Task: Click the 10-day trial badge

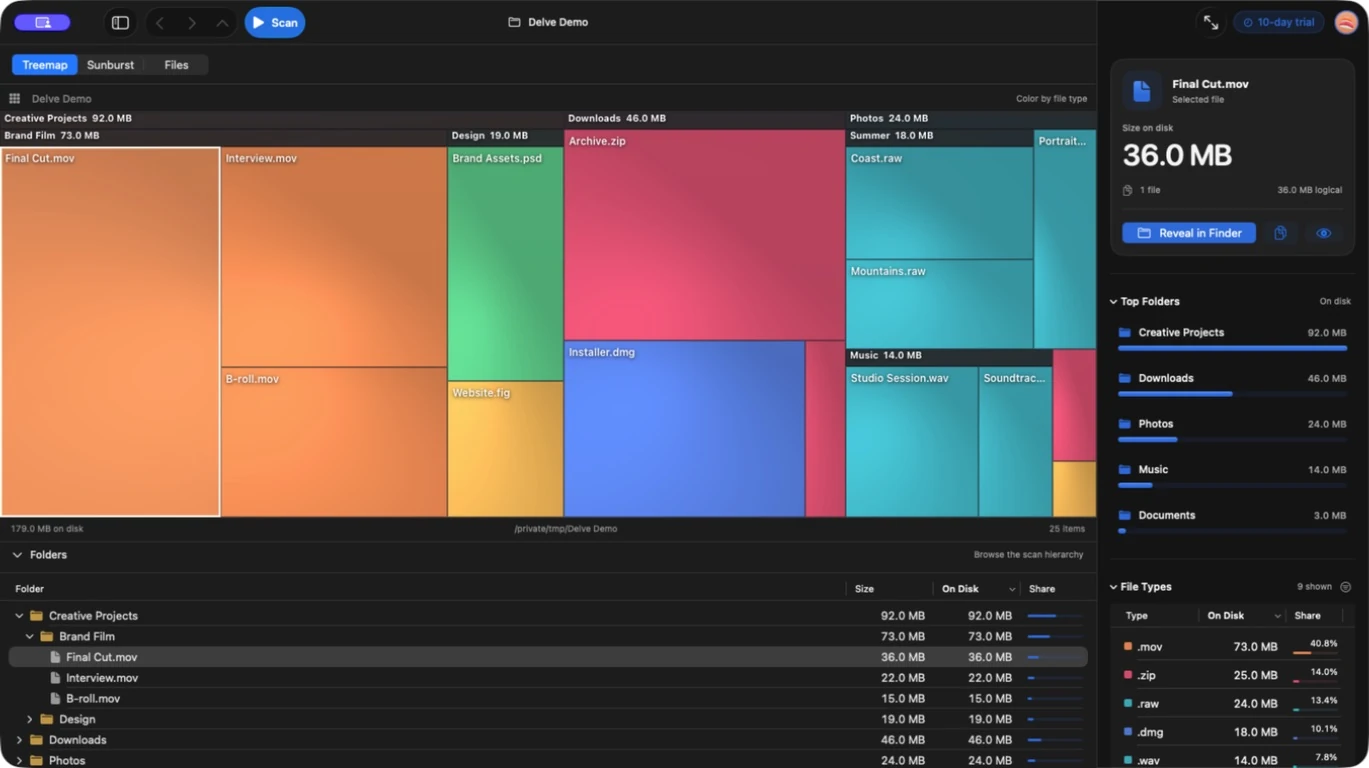Action: tap(1279, 22)
